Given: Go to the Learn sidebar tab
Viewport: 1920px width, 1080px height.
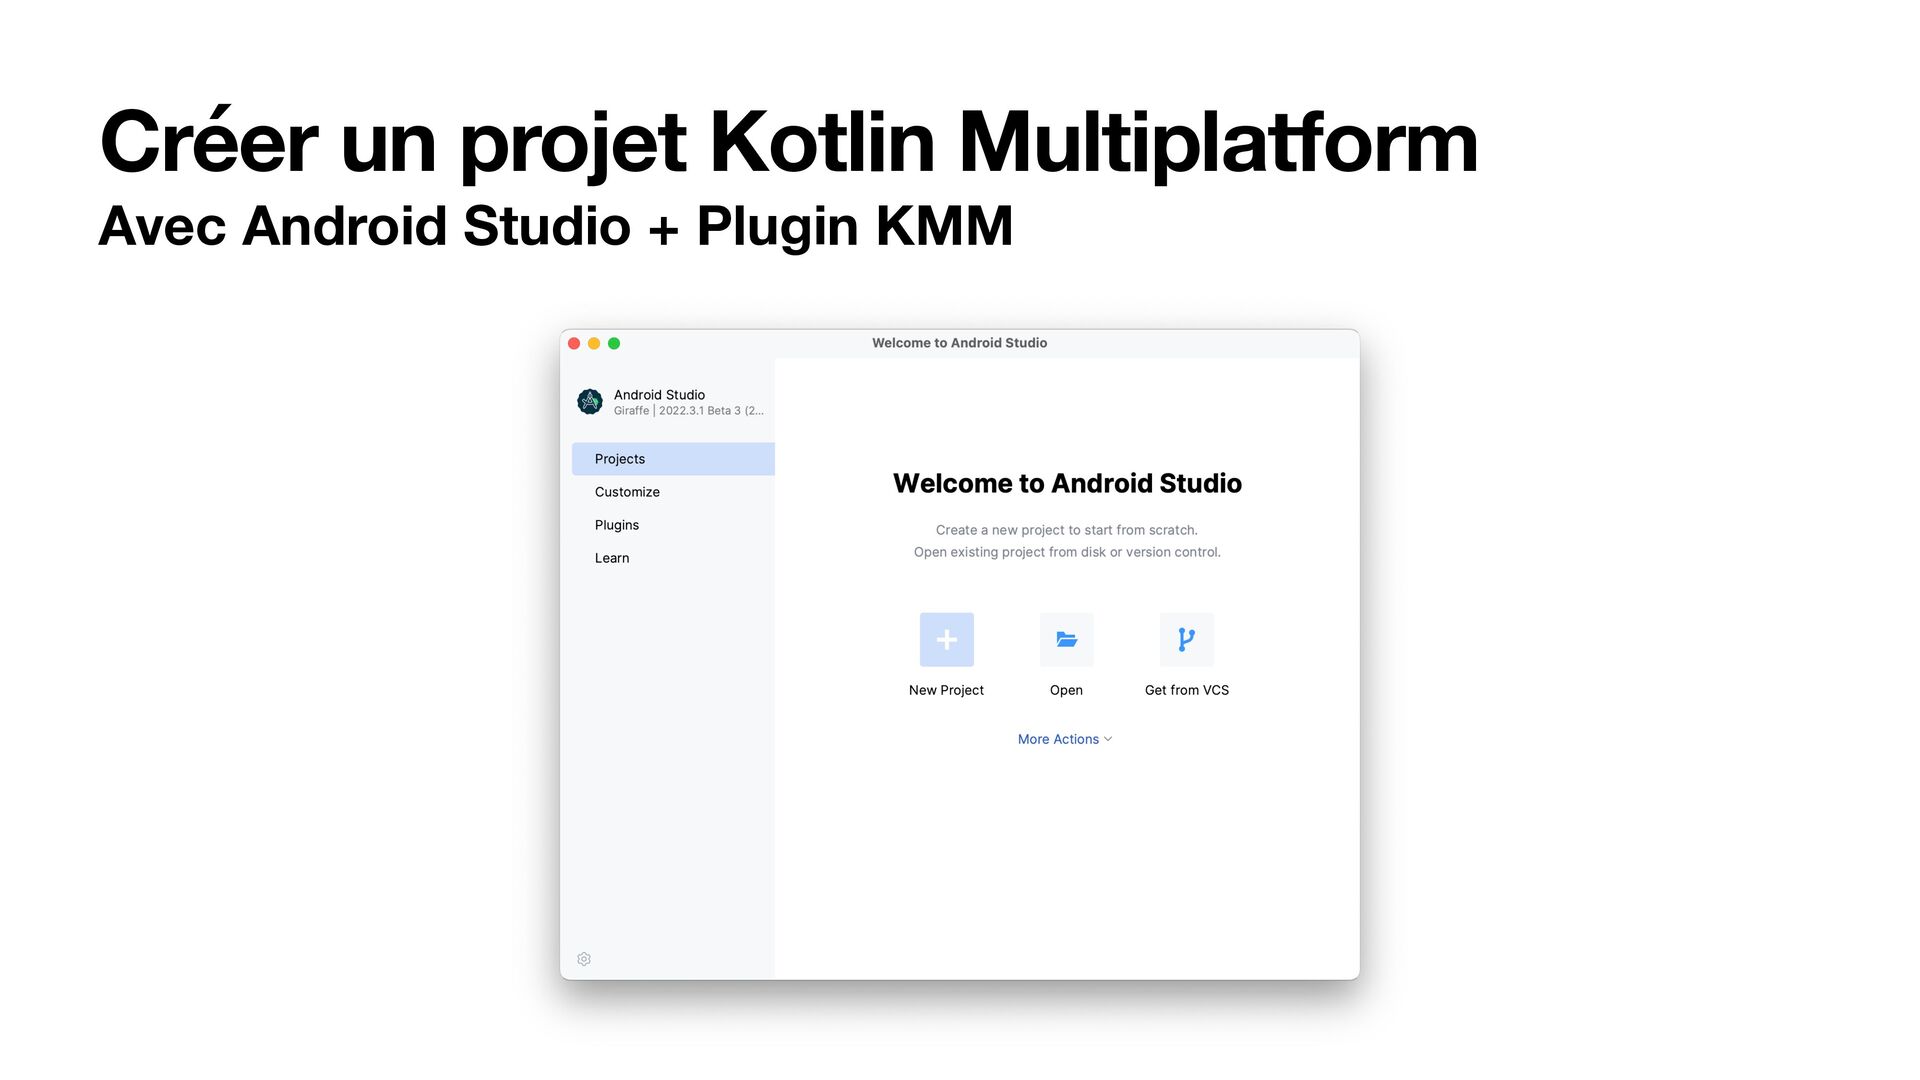Looking at the screenshot, I should coord(673,558).
